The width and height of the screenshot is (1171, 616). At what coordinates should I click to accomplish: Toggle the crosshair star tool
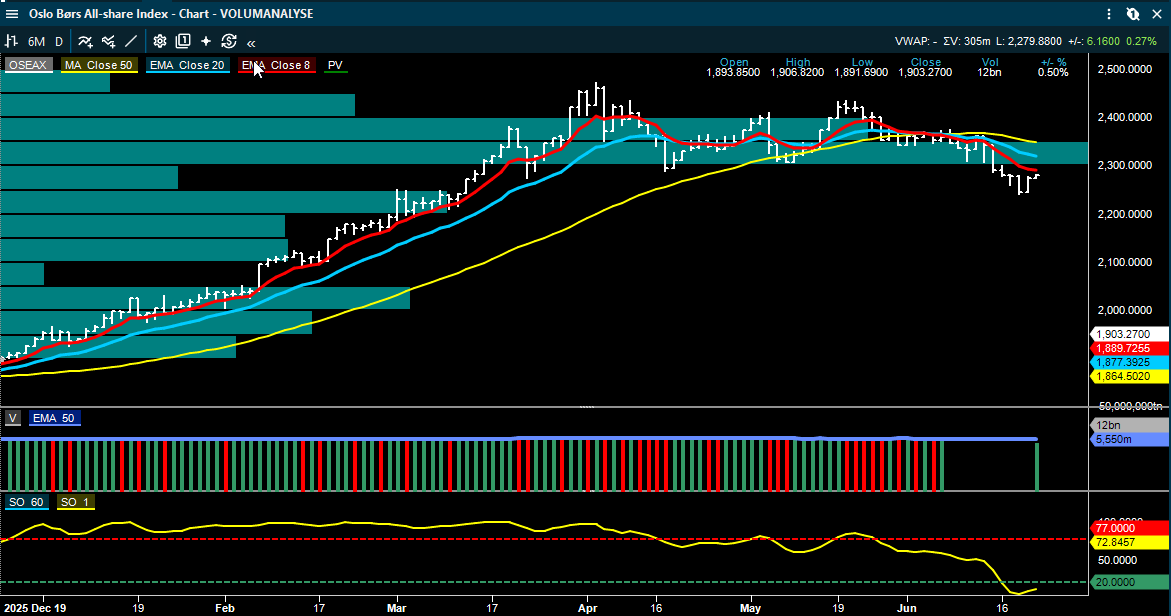[x=206, y=42]
